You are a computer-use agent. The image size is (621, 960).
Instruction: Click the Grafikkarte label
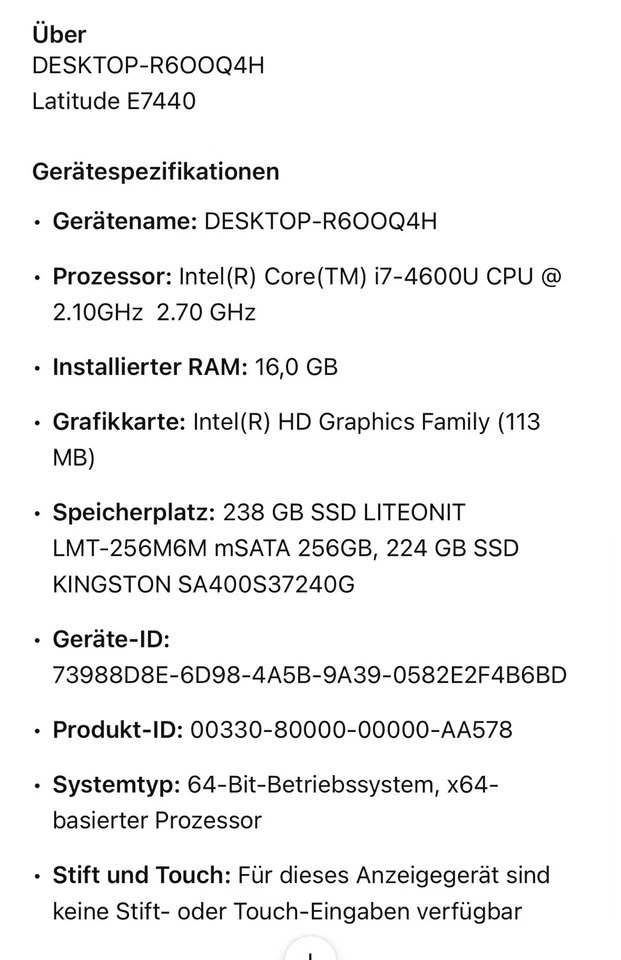pos(119,422)
